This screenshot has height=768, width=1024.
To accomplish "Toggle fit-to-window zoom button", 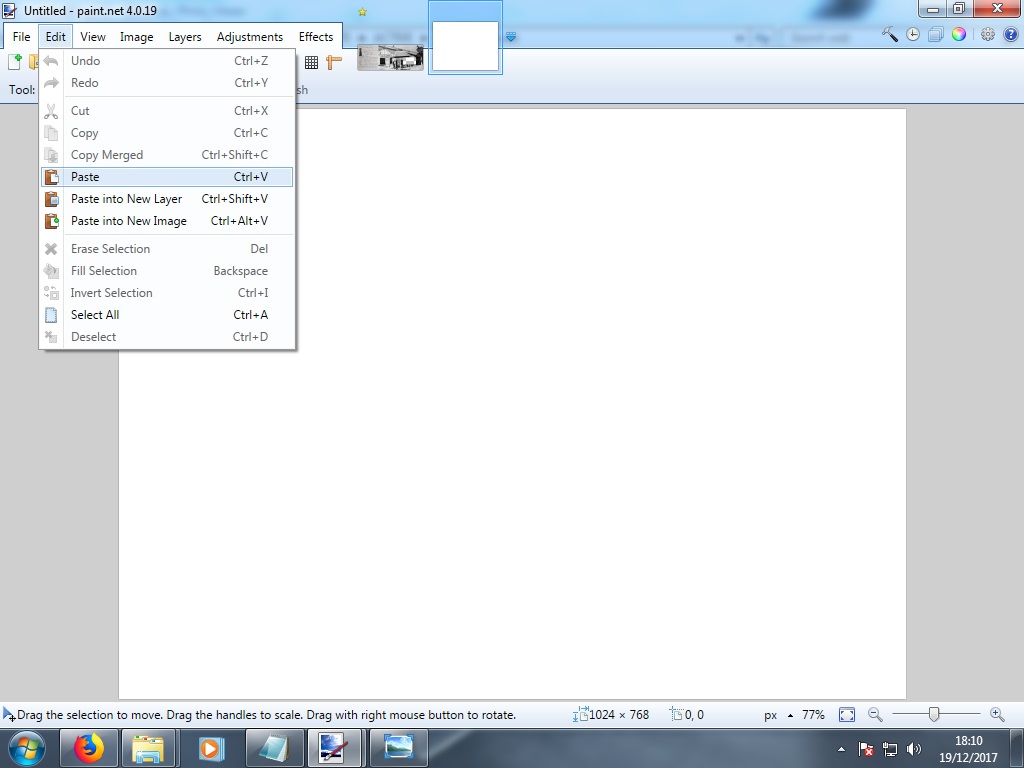I will click(x=847, y=714).
